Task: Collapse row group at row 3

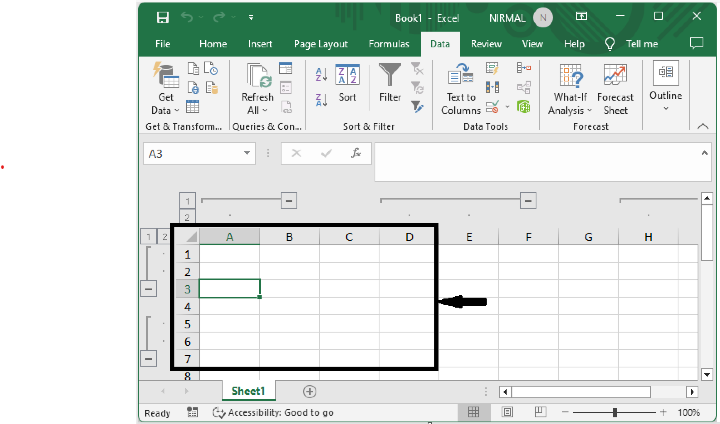Action: coord(148,289)
